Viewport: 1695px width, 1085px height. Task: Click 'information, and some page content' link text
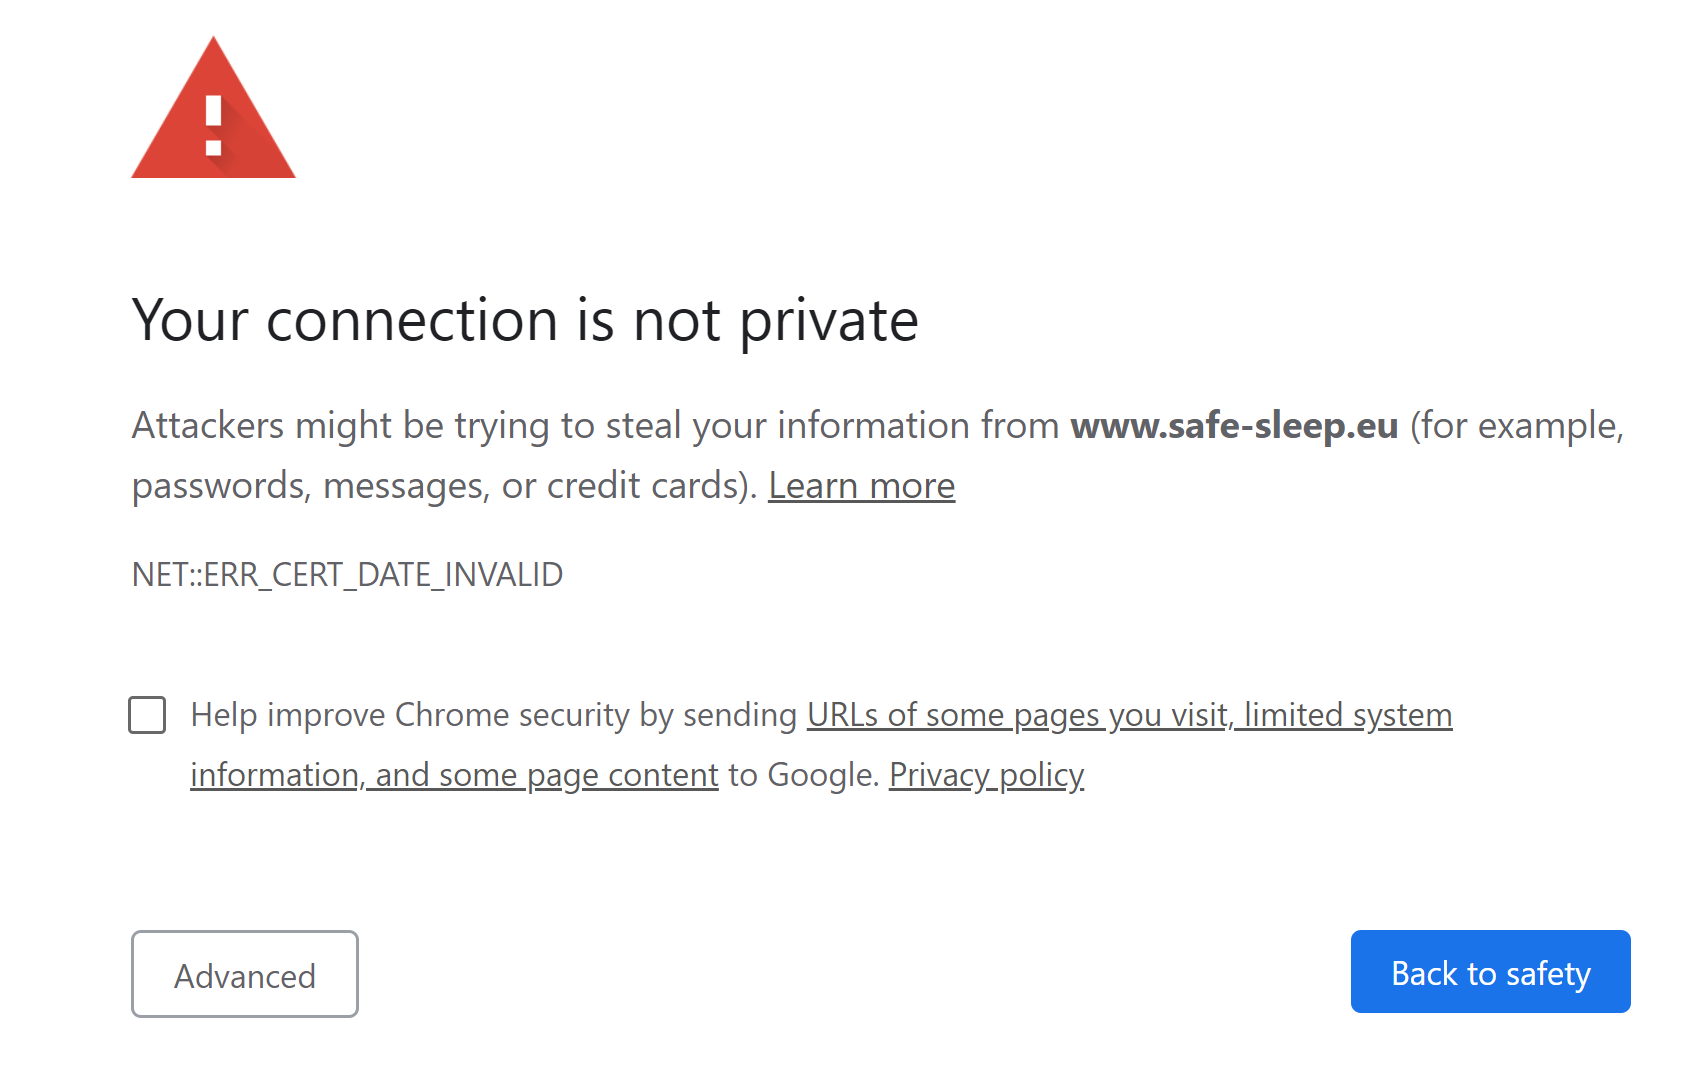454,775
